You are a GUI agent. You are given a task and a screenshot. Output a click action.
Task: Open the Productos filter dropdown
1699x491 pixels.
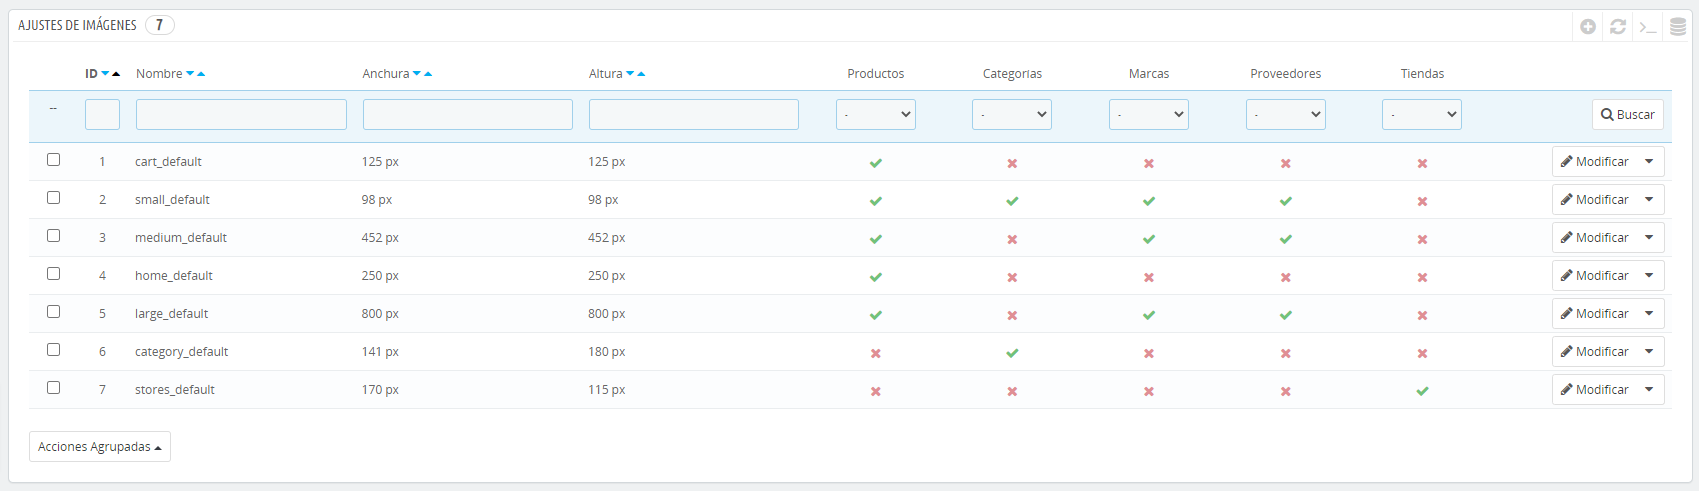point(876,115)
